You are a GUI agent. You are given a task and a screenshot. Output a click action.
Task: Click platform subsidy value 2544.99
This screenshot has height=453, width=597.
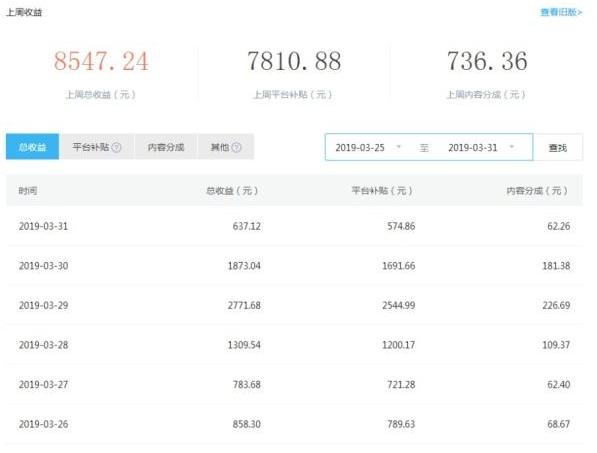[399, 305]
